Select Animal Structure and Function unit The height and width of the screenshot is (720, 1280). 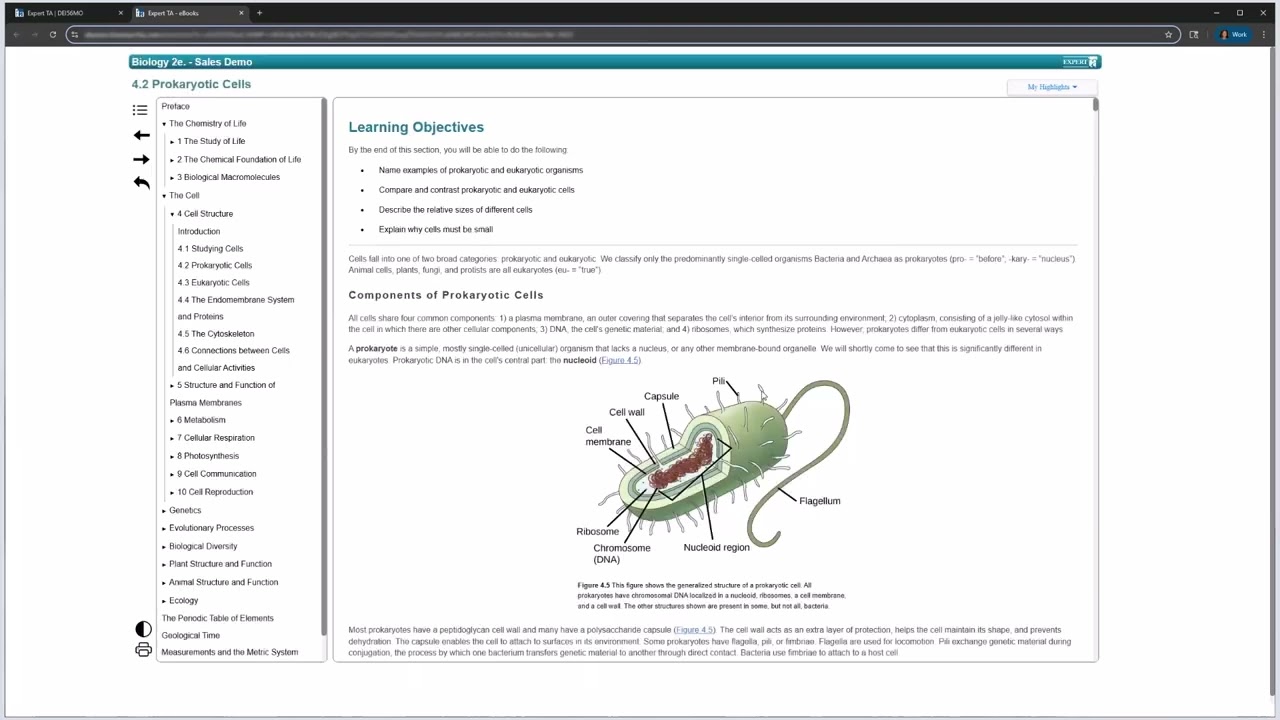[224, 582]
